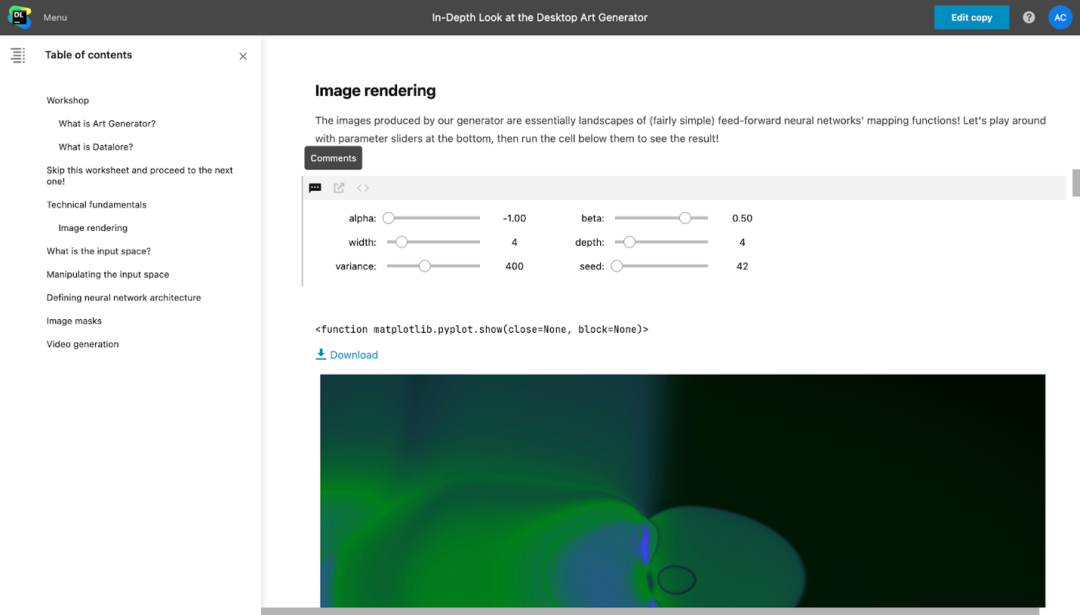The image size is (1080, 615).
Task: Click the cell open-in-new-window icon
Action: (x=339, y=188)
